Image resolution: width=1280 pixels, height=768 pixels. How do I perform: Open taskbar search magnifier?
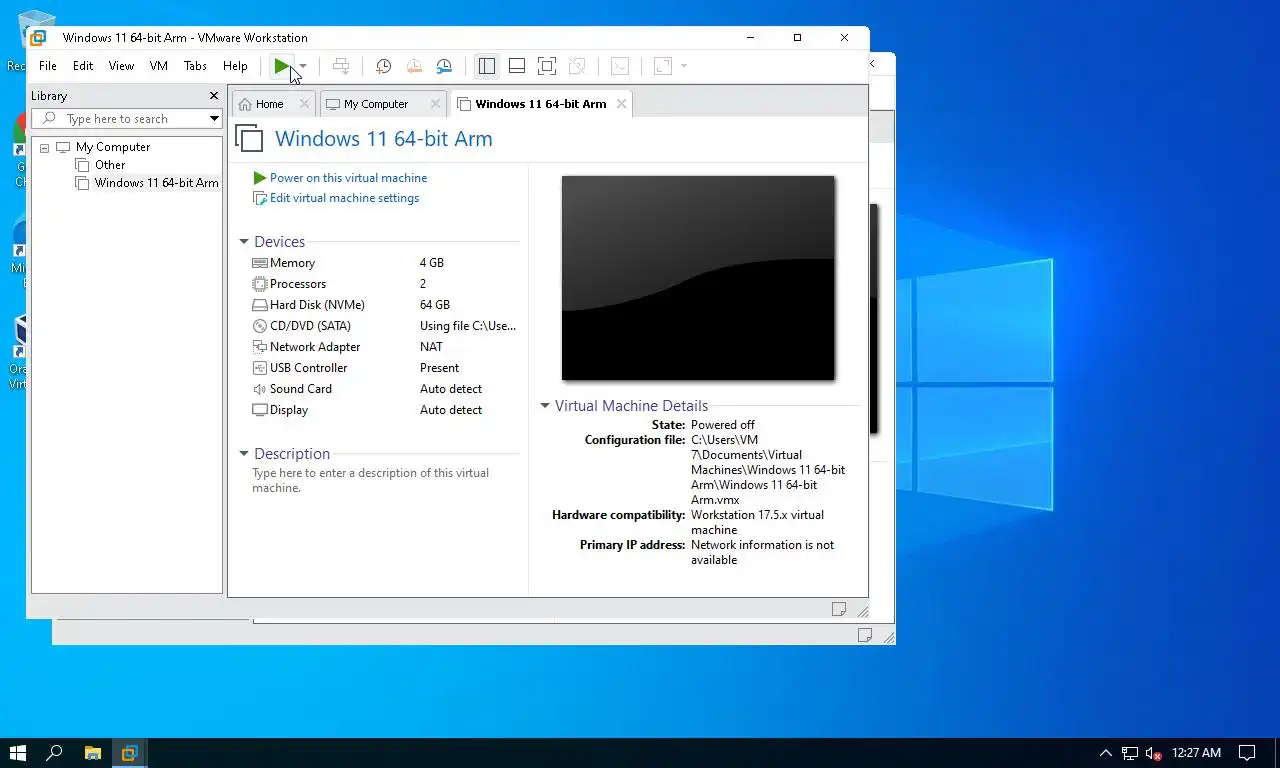[x=55, y=753]
